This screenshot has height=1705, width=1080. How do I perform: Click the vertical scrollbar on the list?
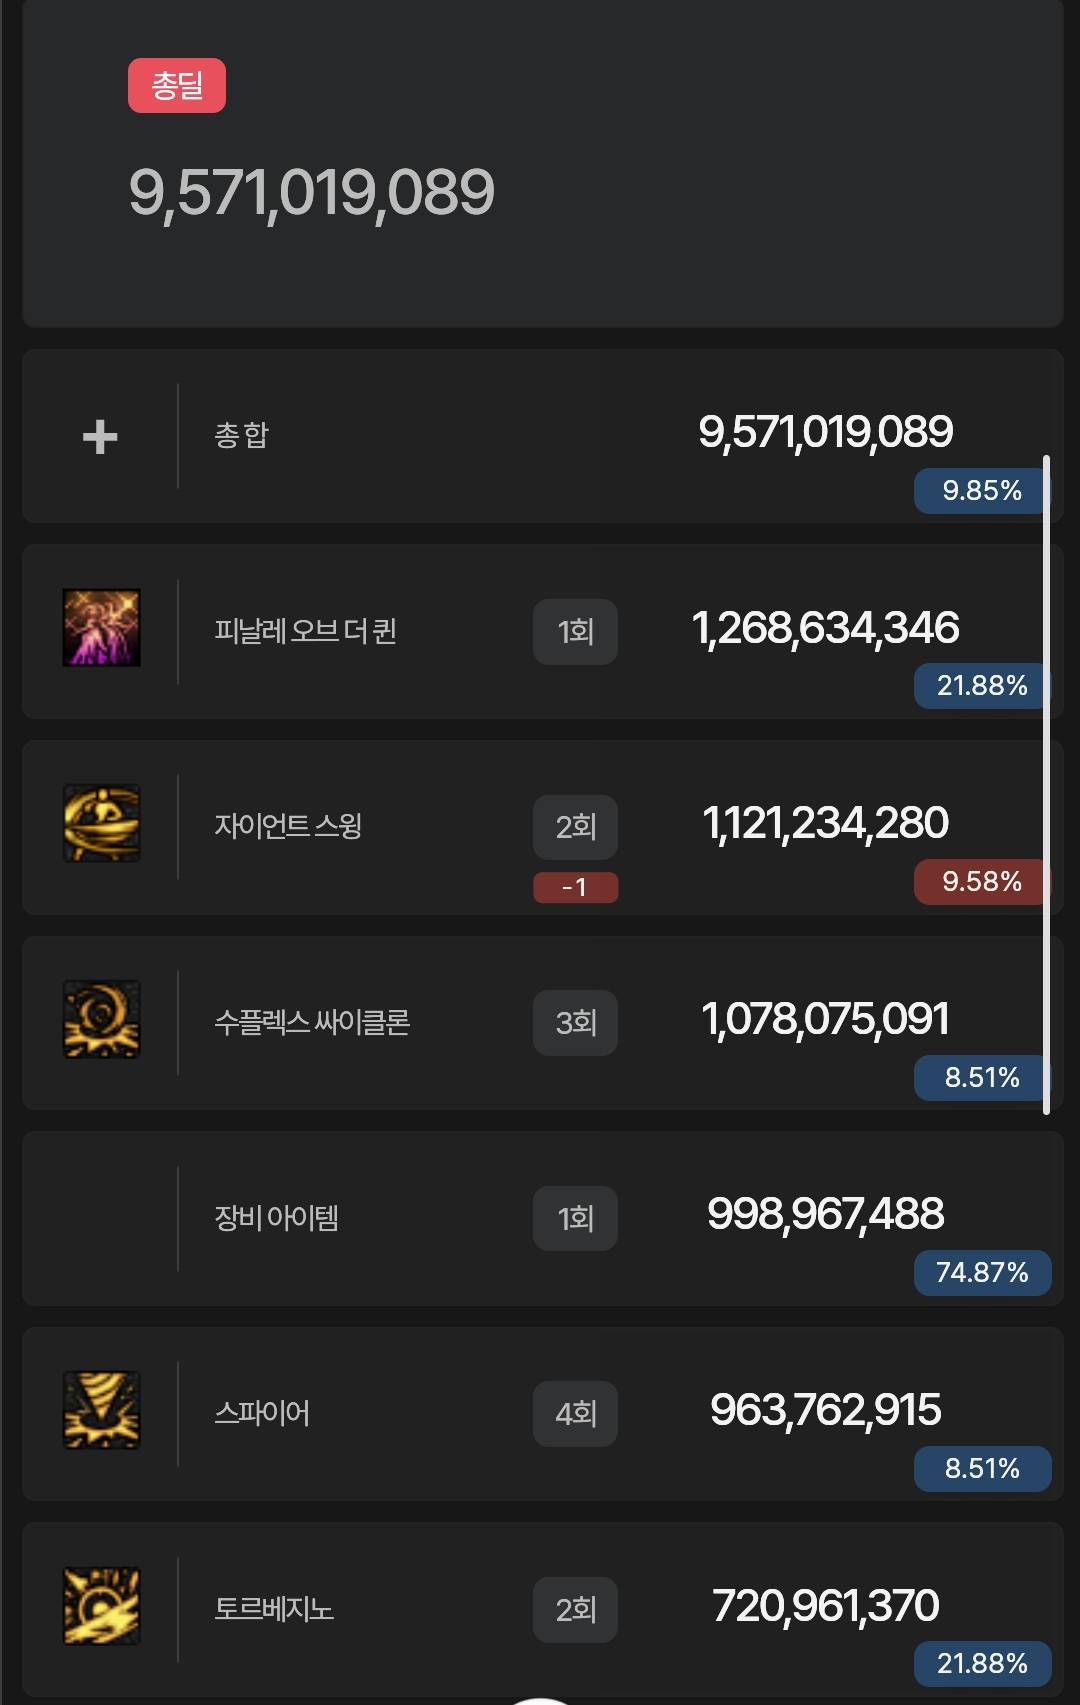1046,785
